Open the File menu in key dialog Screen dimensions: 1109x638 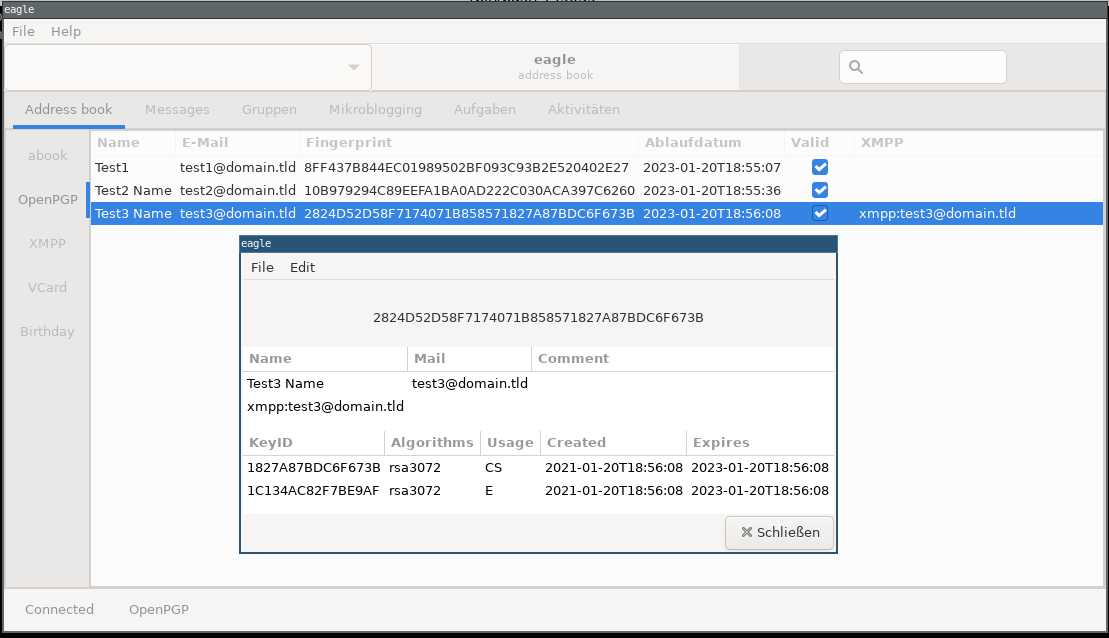(262, 267)
